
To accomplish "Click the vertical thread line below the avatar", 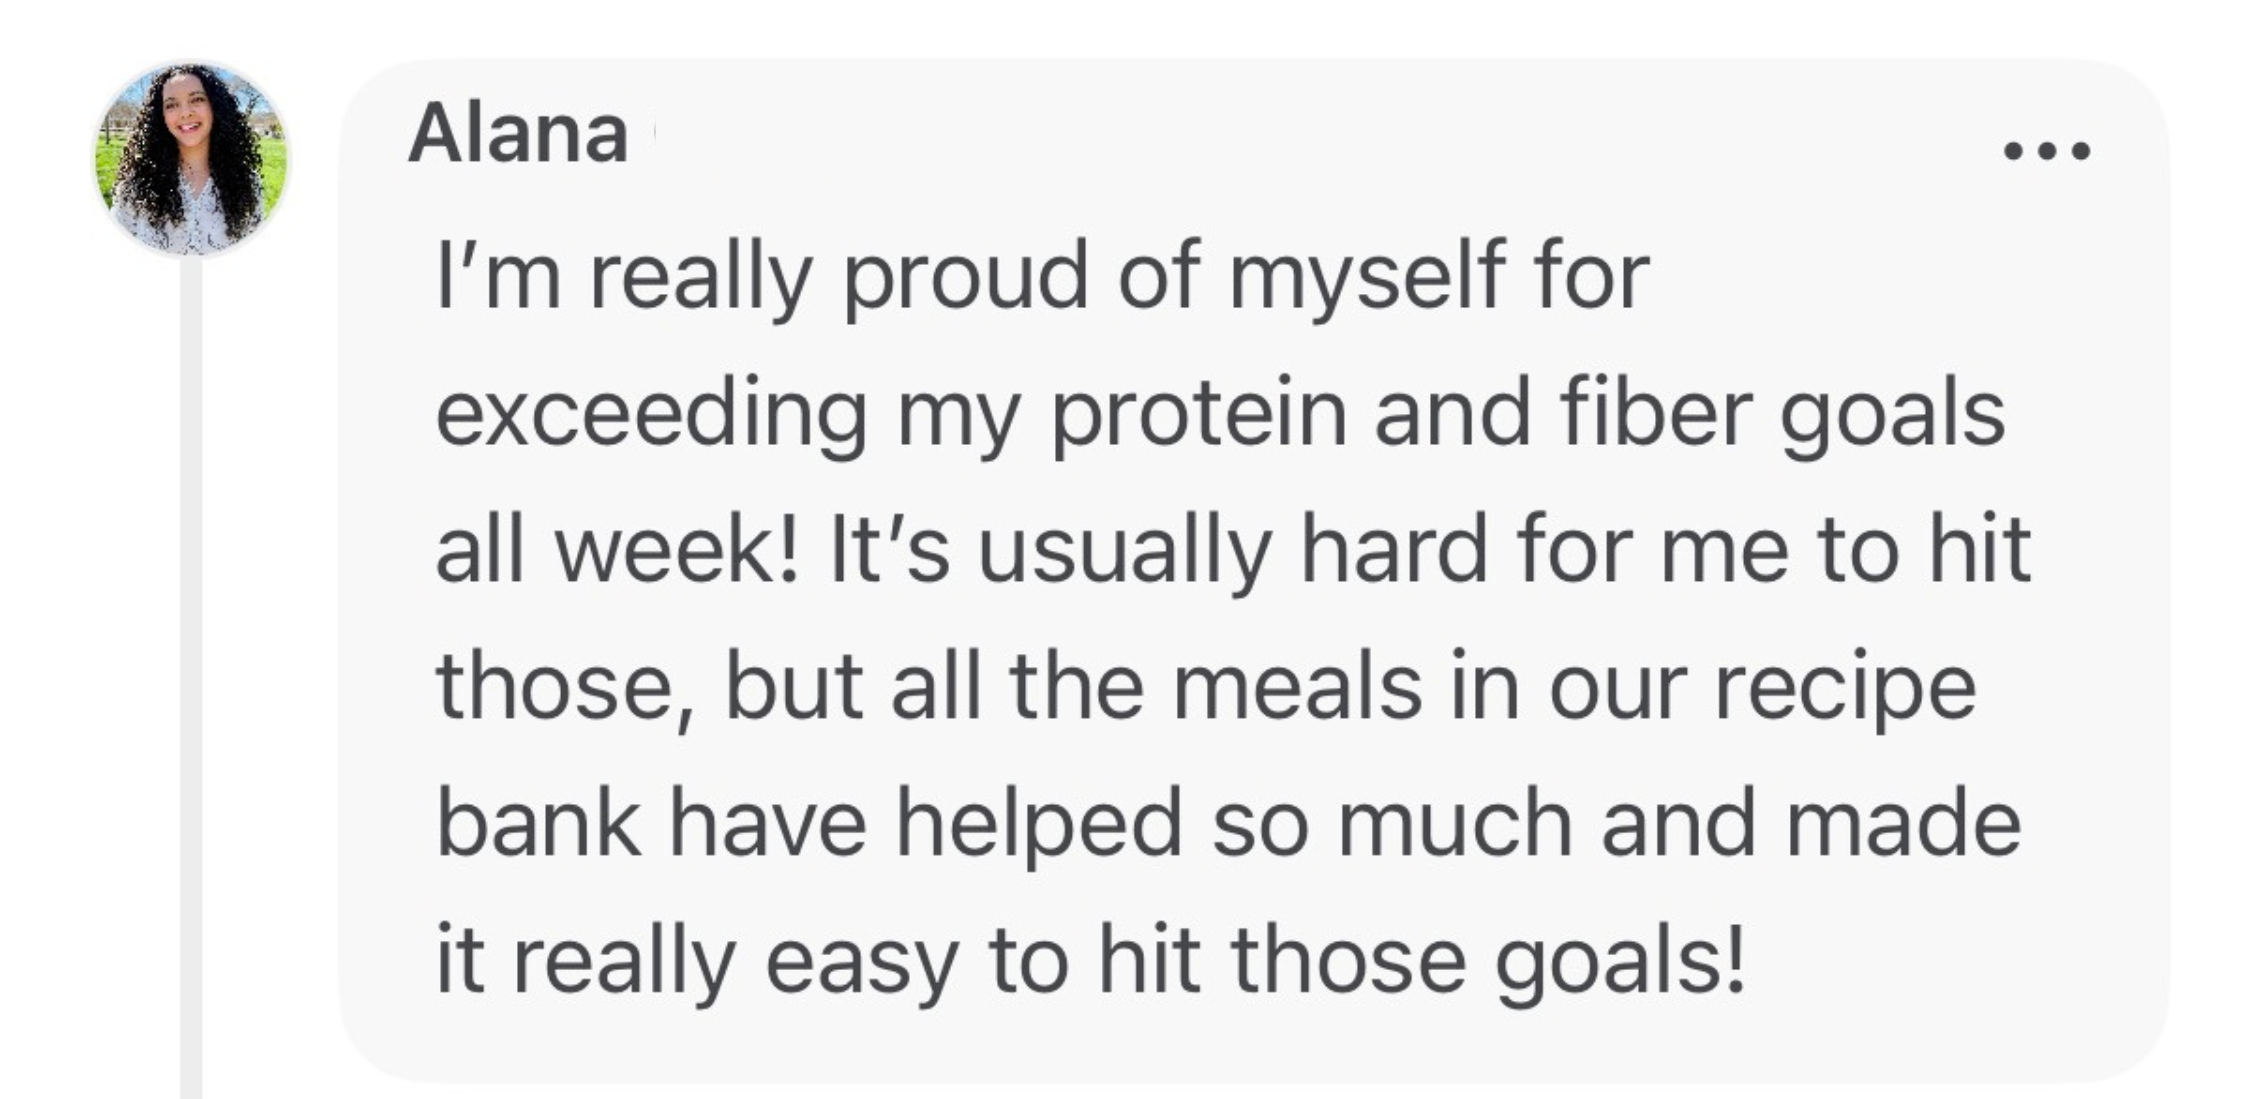I will (x=191, y=678).
